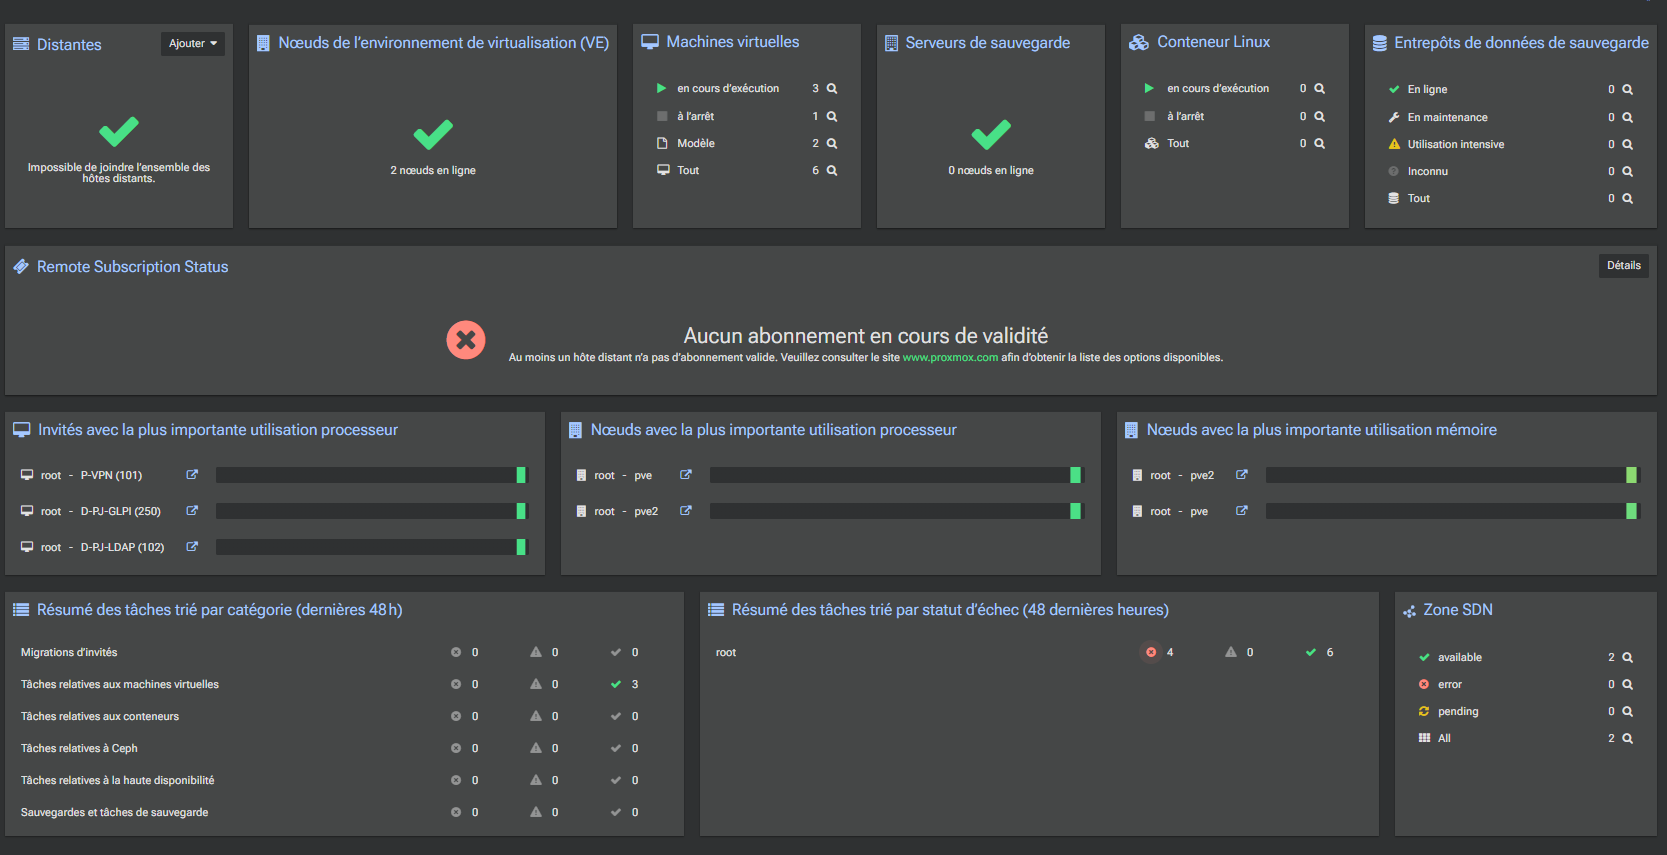Click magnifier for running Linux containers
Screen dimensions: 1667x855
1319,89
